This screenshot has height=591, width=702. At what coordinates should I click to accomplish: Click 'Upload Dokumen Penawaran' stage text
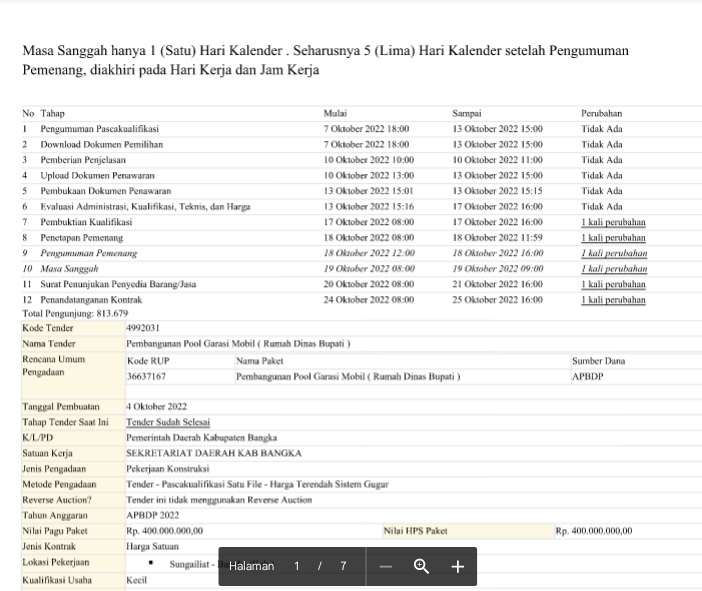tap(97, 176)
